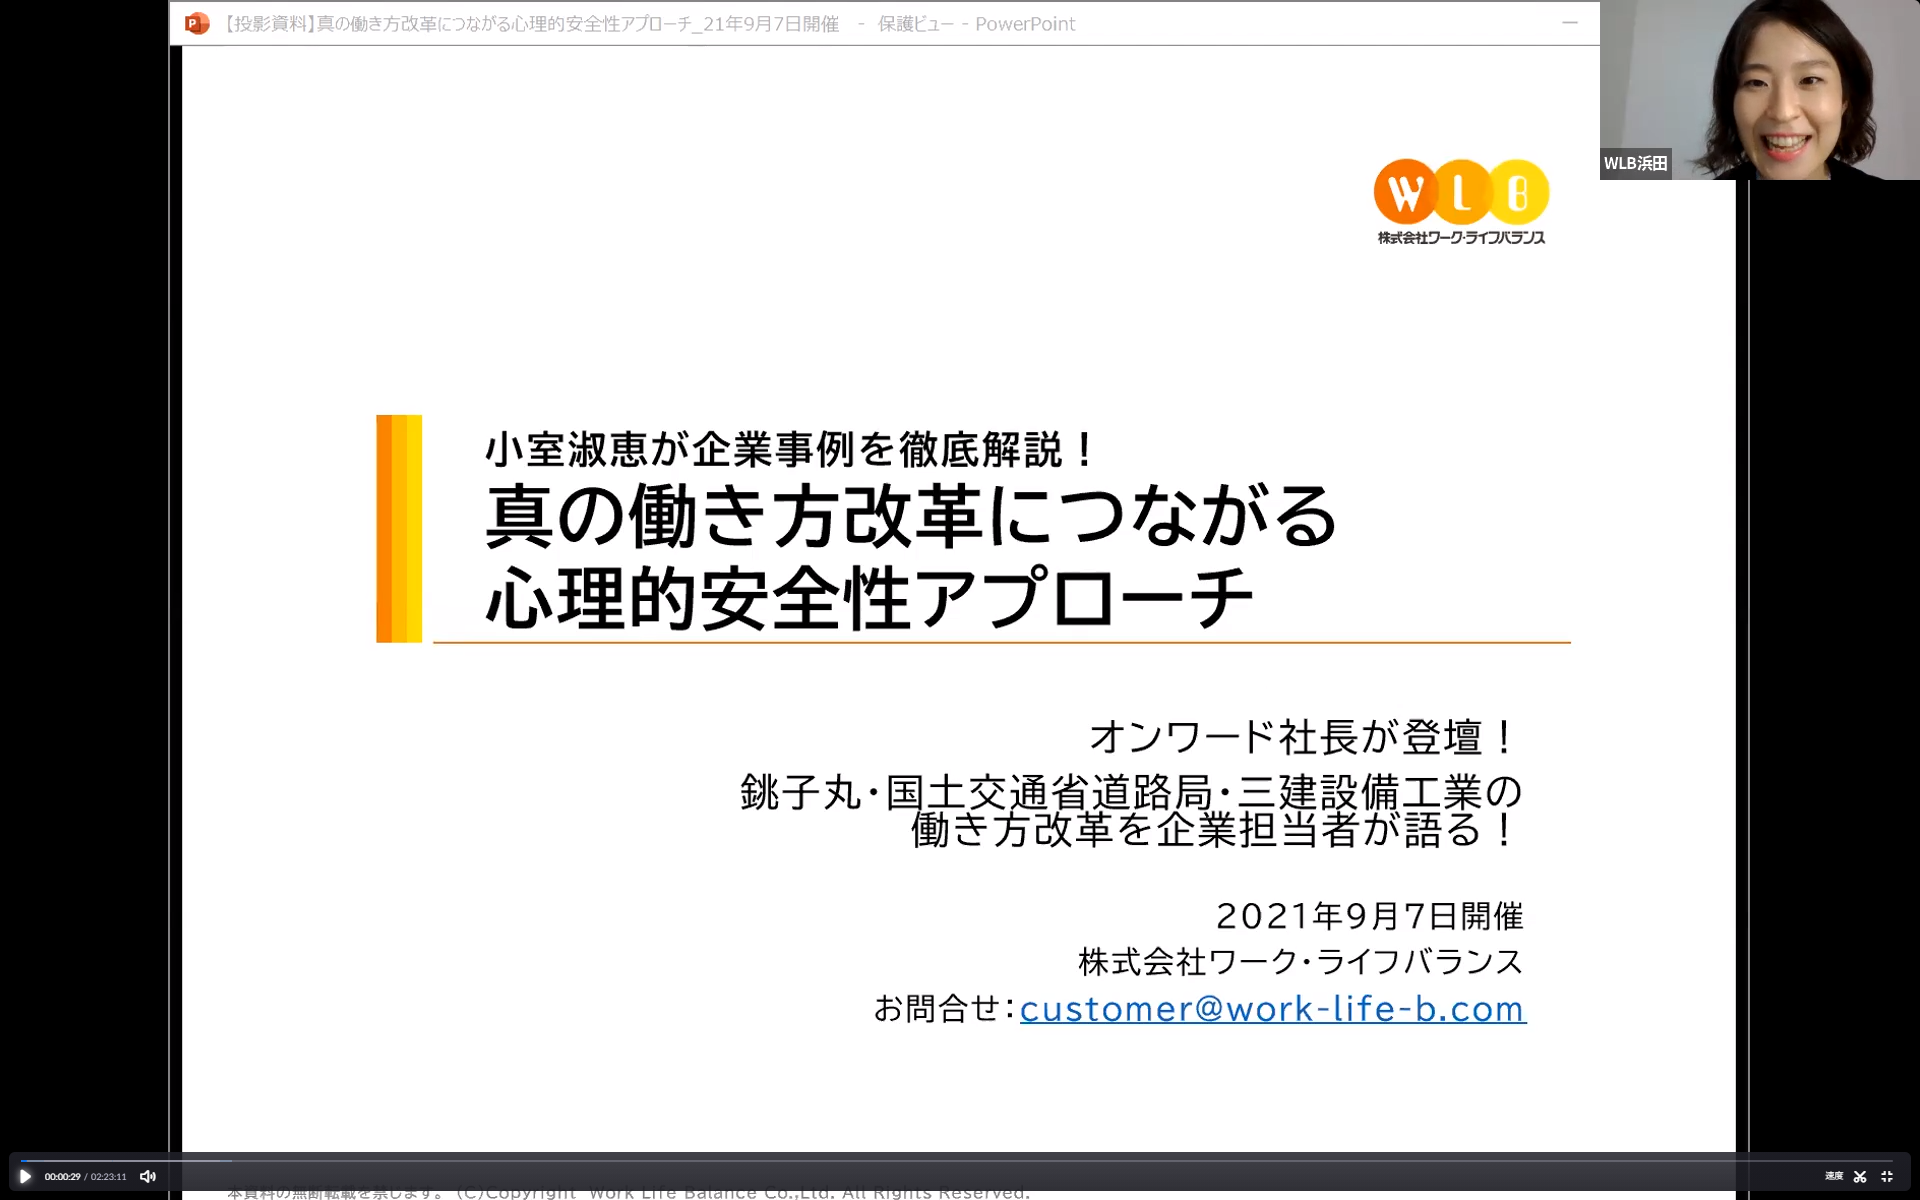Mute the video audio
Screen dimensions: 1920x1200
tap(148, 1176)
